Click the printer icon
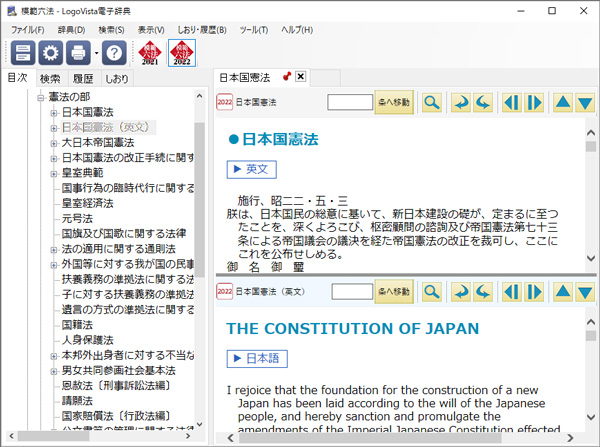 (x=78, y=52)
